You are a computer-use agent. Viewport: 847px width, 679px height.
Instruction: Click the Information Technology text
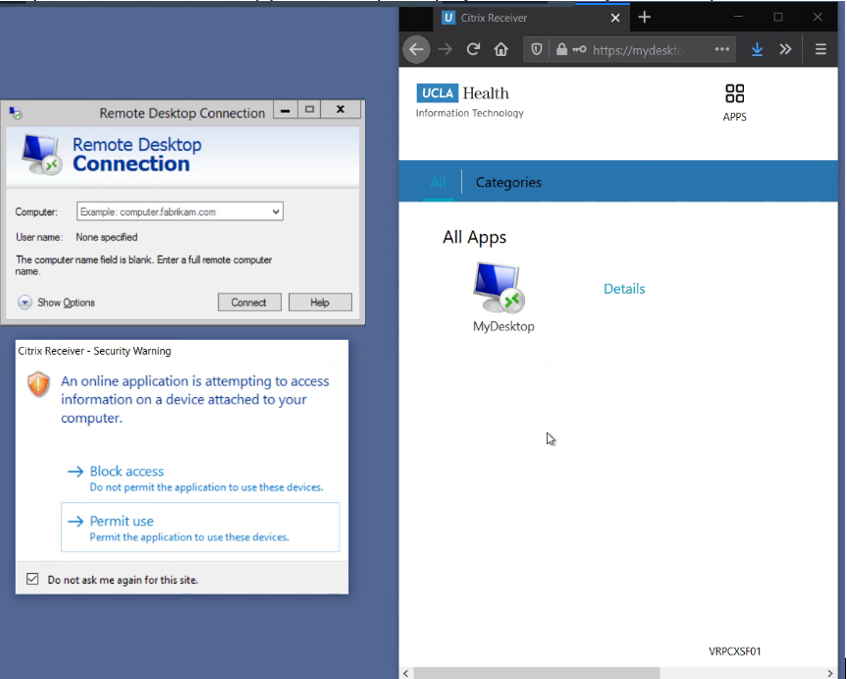point(469,113)
